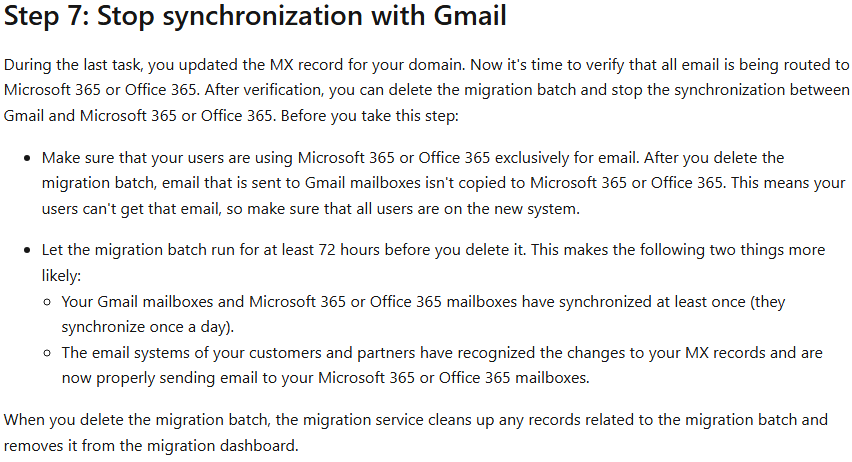
Task: Click the "Step 7: Stop synchronization with Gmail" heading
Action: (255, 16)
